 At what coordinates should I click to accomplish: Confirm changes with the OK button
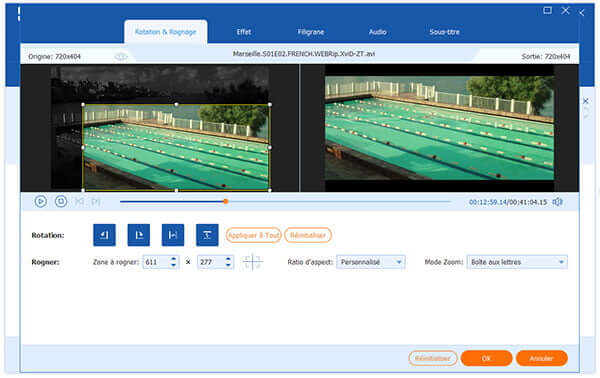[x=486, y=358]
